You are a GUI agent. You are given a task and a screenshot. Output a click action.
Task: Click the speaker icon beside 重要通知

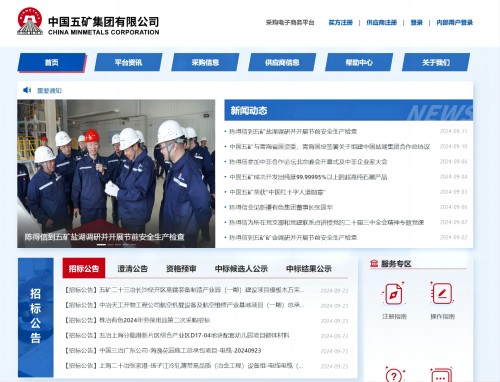tap(27, 90)
